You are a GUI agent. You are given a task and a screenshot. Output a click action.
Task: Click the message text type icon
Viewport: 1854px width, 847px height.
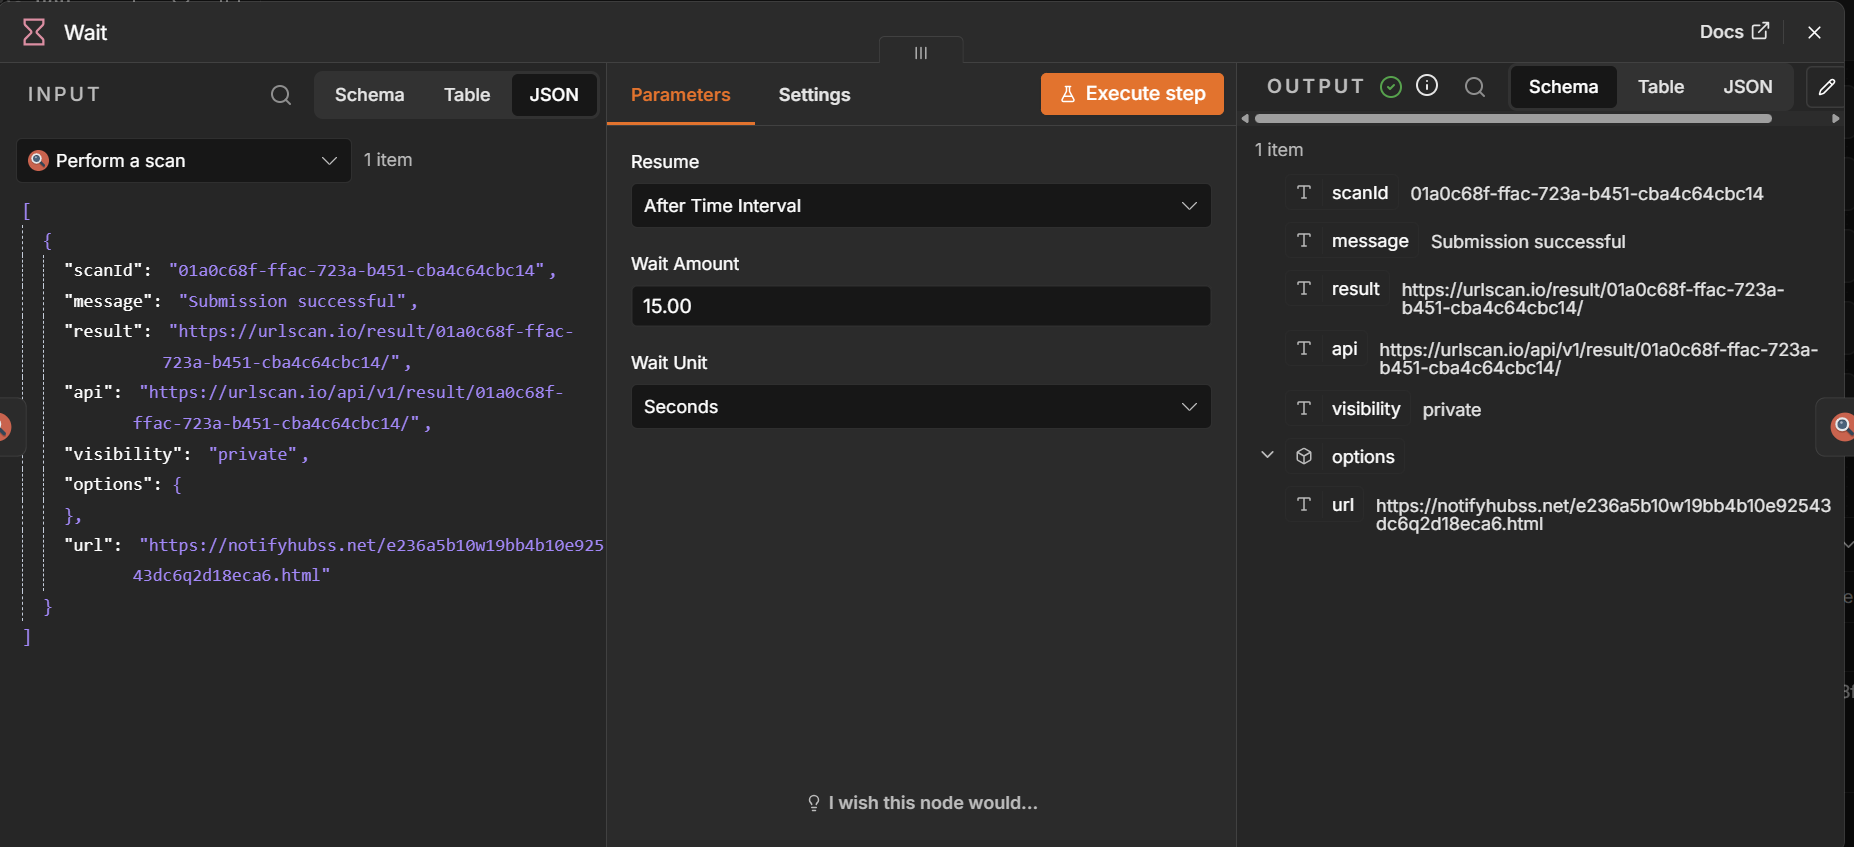[x=1304, y=240]
